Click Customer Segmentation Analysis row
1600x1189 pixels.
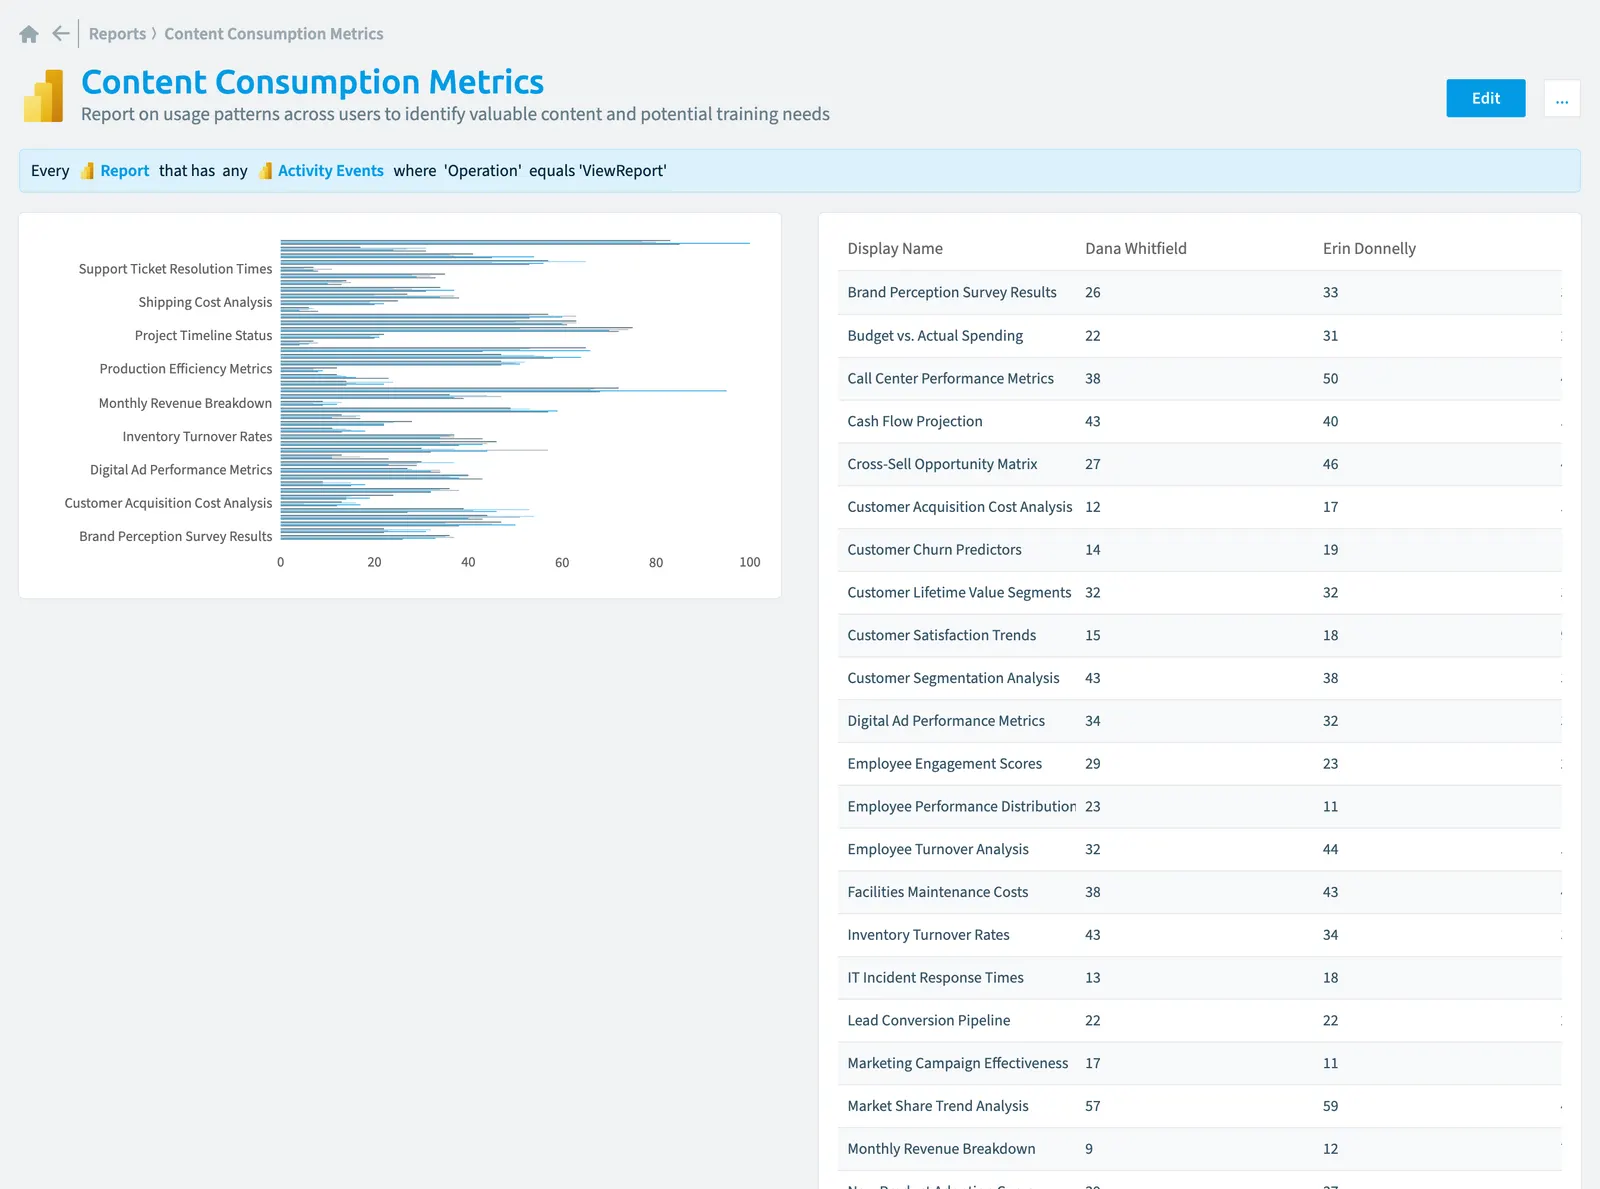1199,678
